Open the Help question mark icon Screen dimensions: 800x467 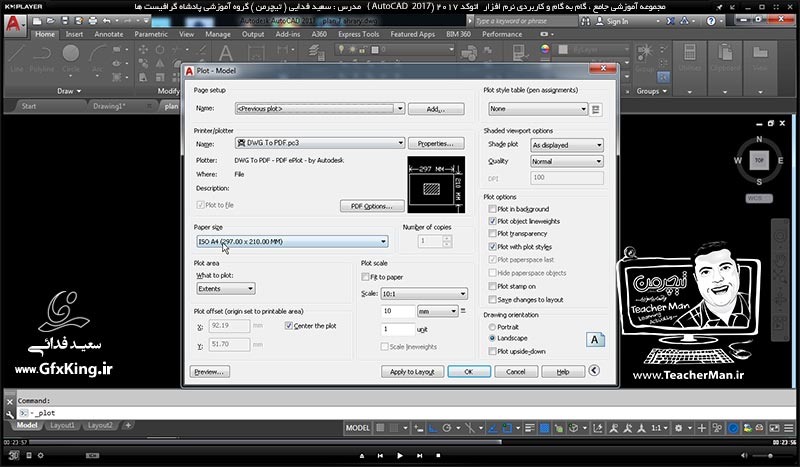[711, 21]
